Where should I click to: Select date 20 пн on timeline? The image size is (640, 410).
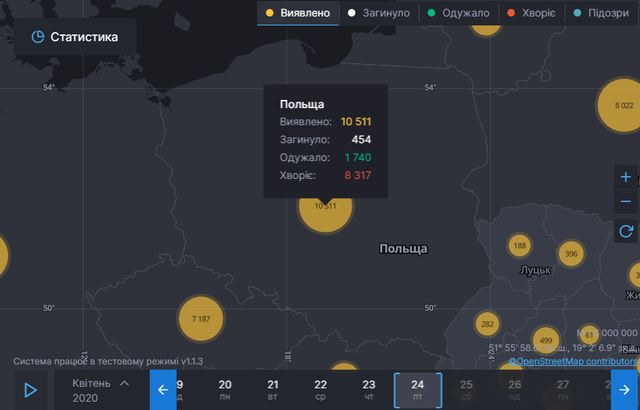click(225, 390)
